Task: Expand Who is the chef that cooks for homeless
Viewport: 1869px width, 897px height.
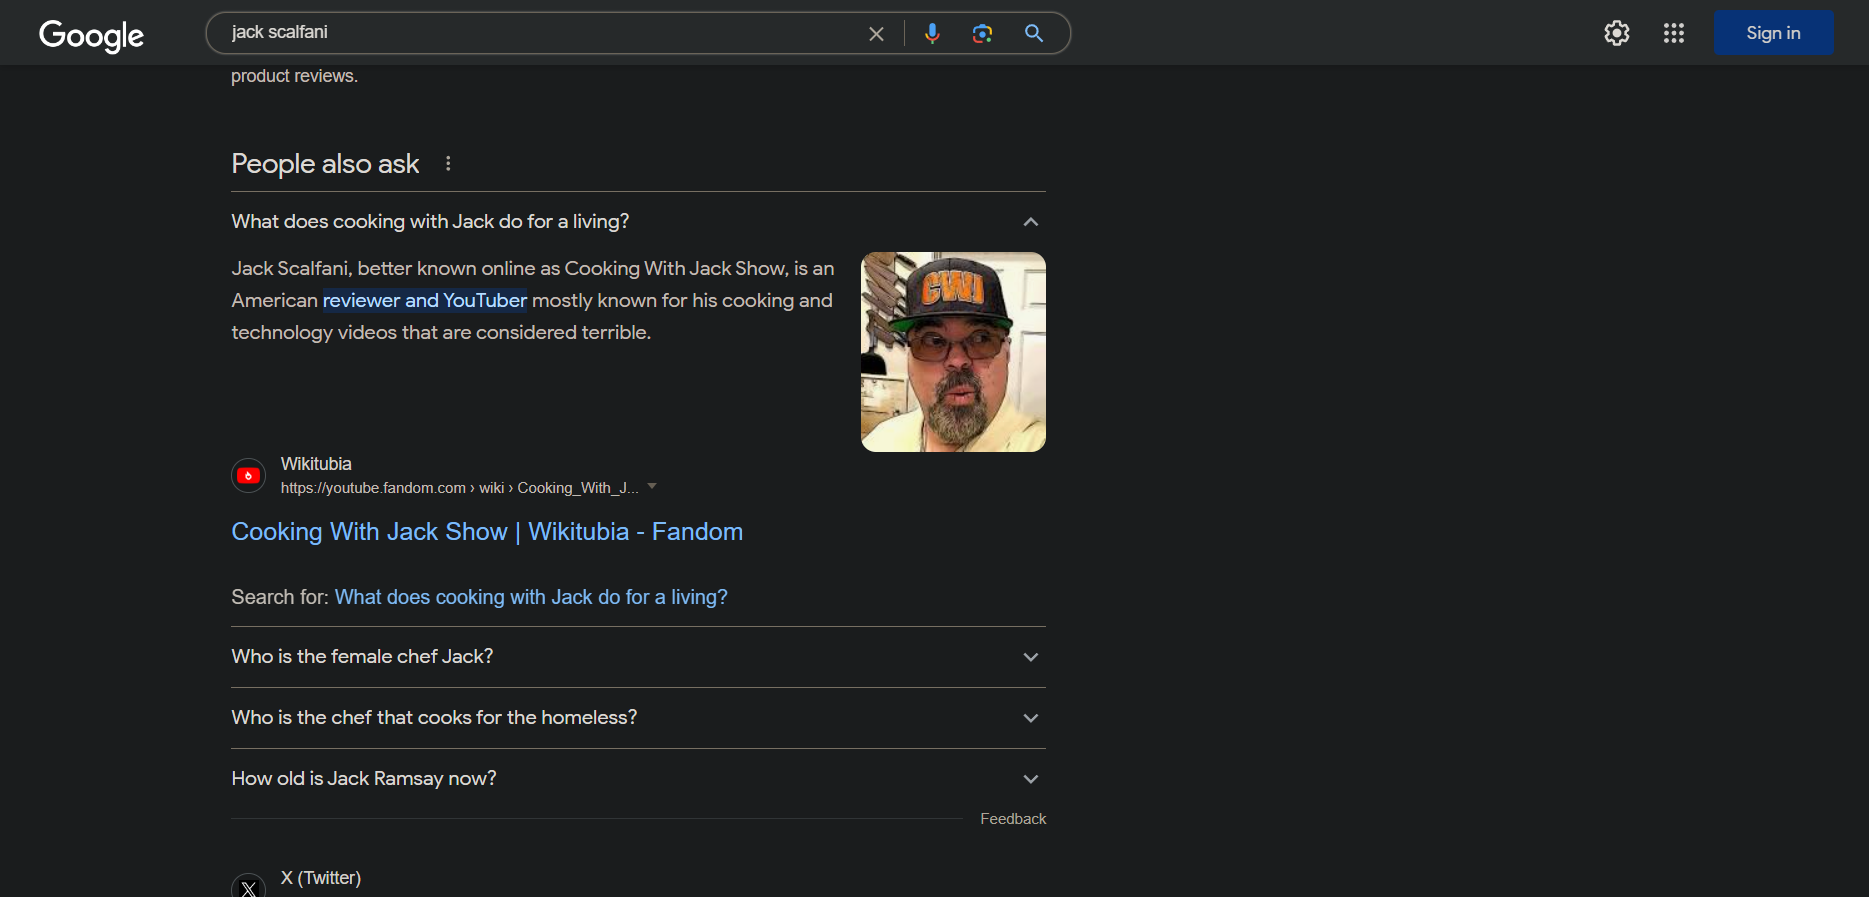Action: pyautogui.click(x=638, y=718)
